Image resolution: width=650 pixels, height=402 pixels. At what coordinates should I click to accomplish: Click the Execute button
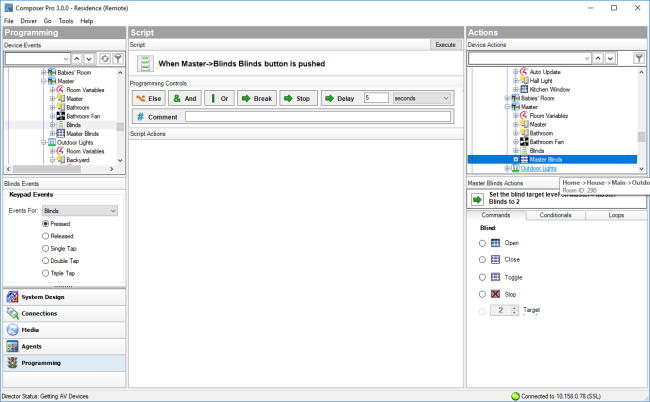pyautogui.click(x=446, y=45)
